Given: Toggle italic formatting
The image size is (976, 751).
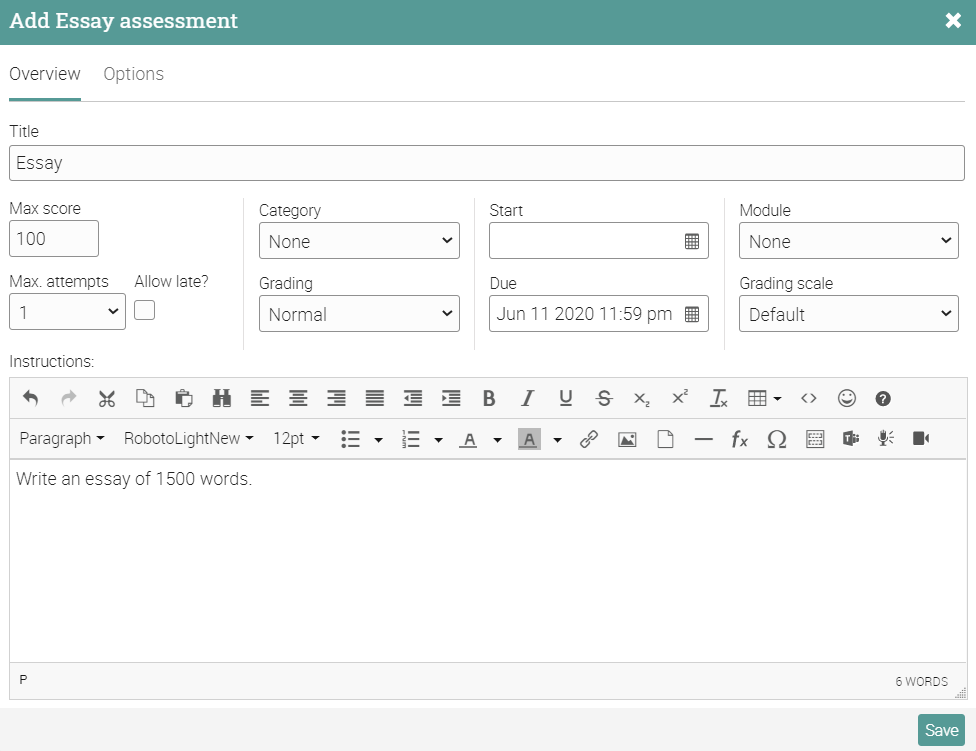Looking at the screenshot, I should (x=528, y=398).
